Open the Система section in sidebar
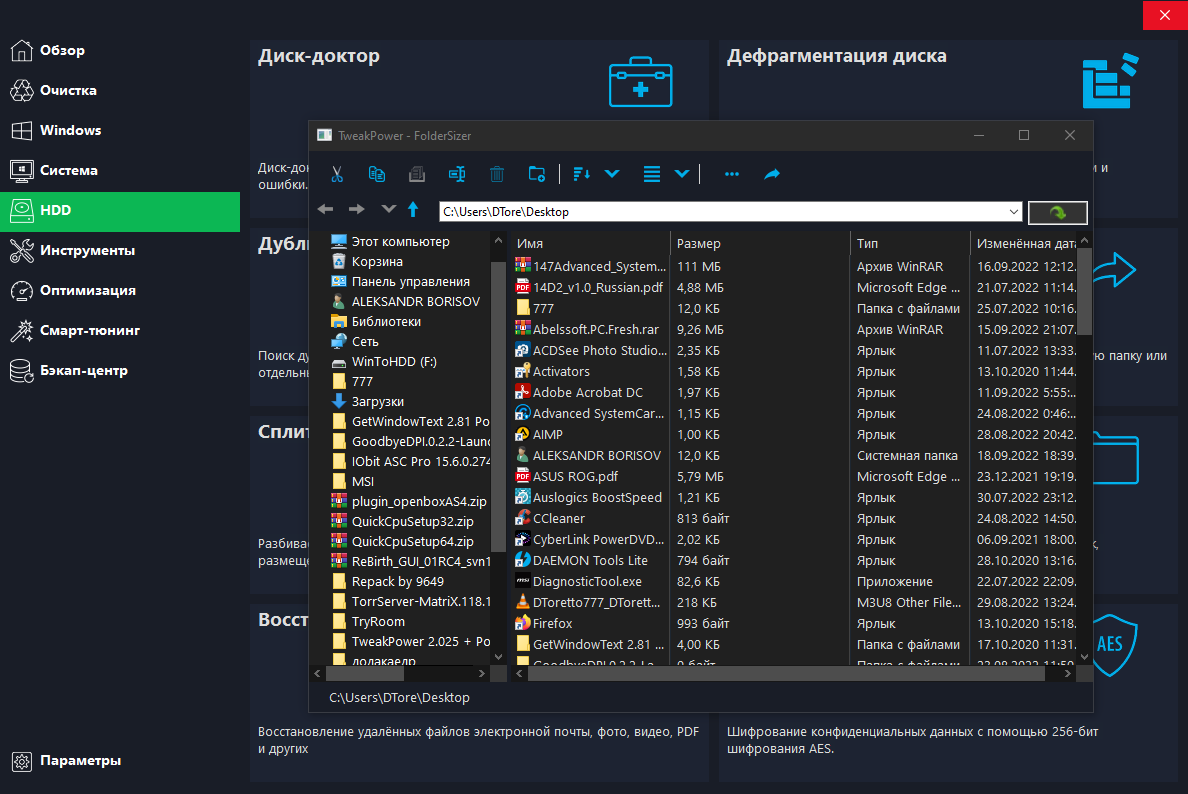 120,170
